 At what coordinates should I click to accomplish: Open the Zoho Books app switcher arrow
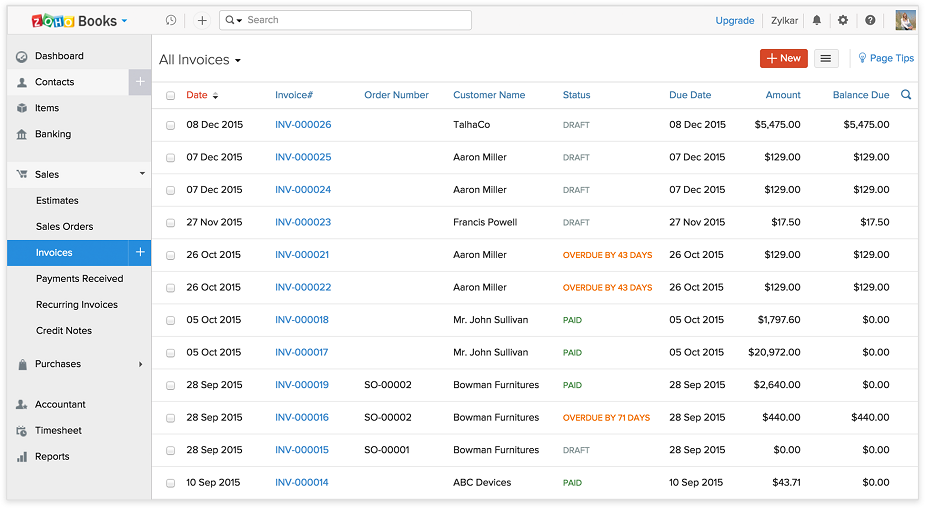coord(124,21)
